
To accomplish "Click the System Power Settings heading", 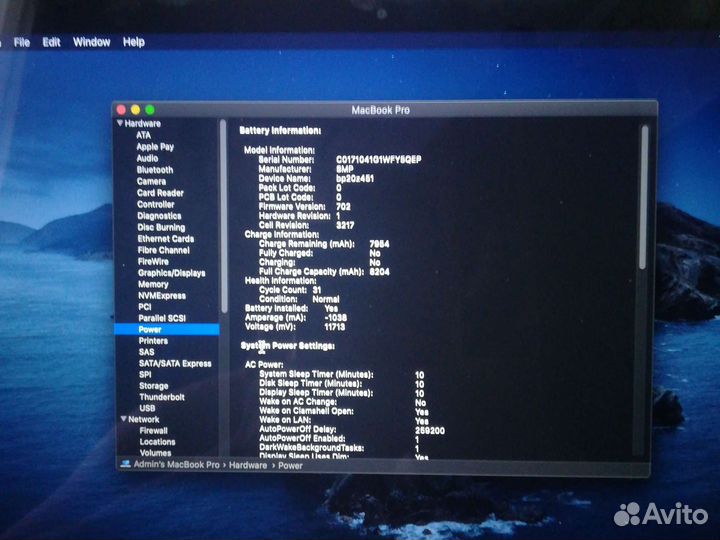I will 287,346.
